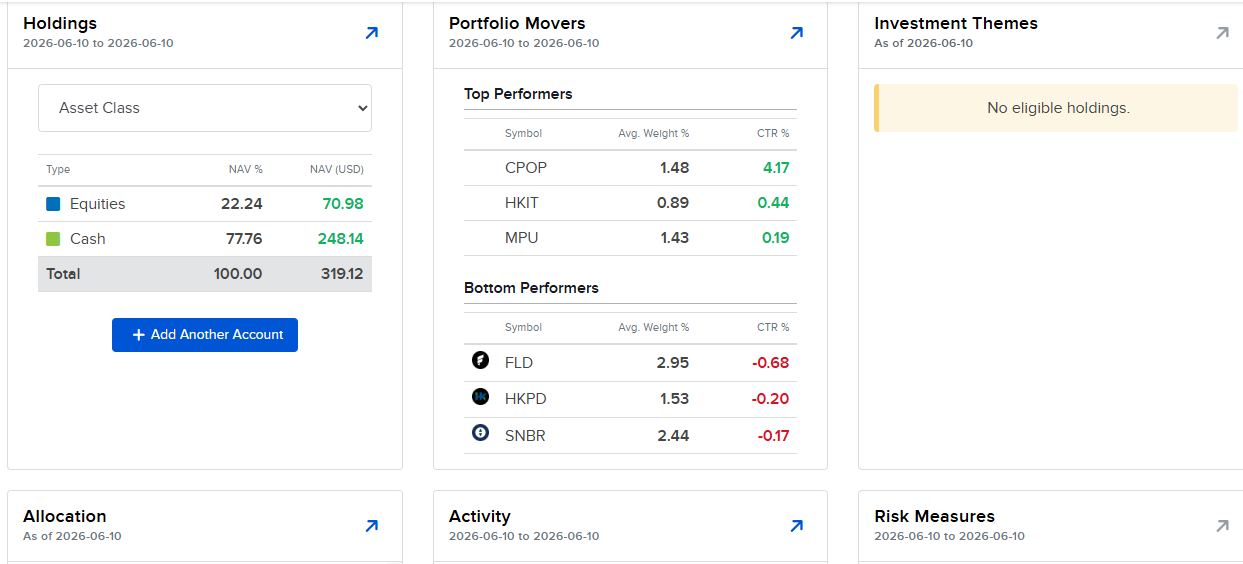Click the Type column header in Holdings

coord(58,170)
